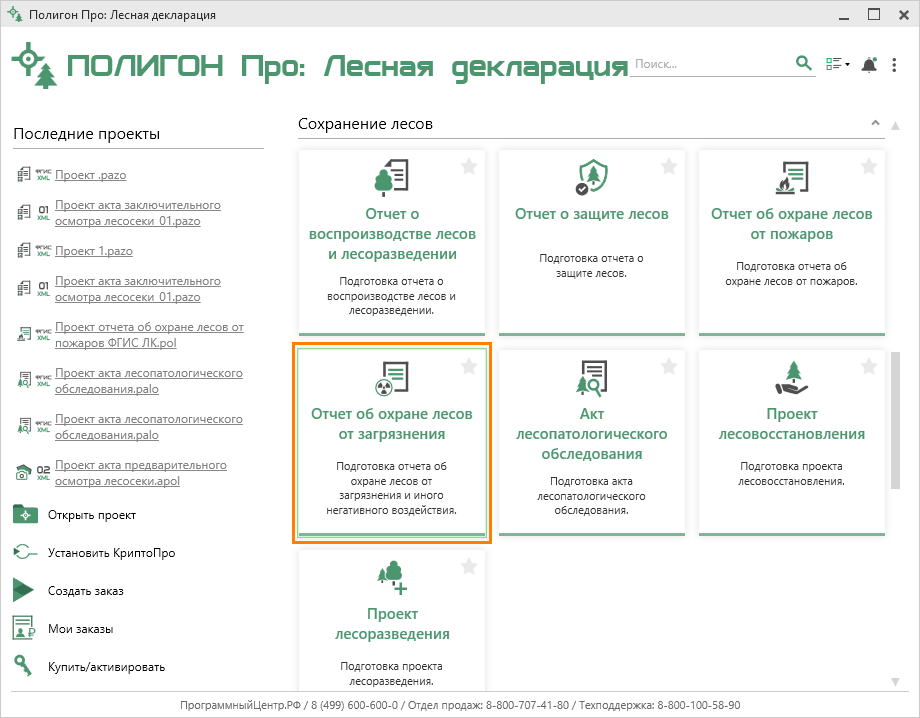Viewport: 920px width, 718px height.
Task: Click the footer text ПрограммныйЦентр.РФ contact line
Action: (460, 705)
